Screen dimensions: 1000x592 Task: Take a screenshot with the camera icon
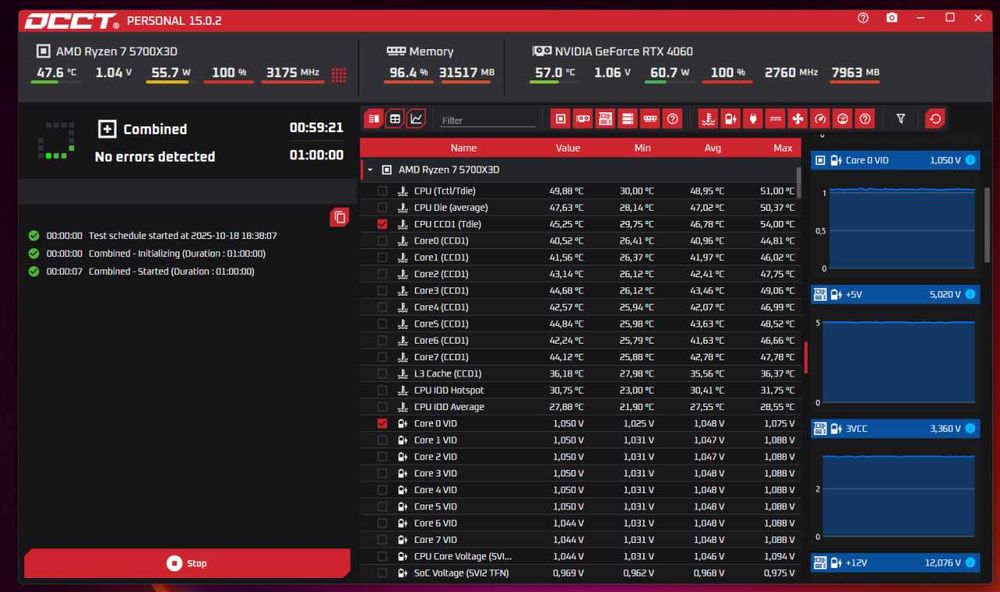pyautogui.click(x=892, y=18)
